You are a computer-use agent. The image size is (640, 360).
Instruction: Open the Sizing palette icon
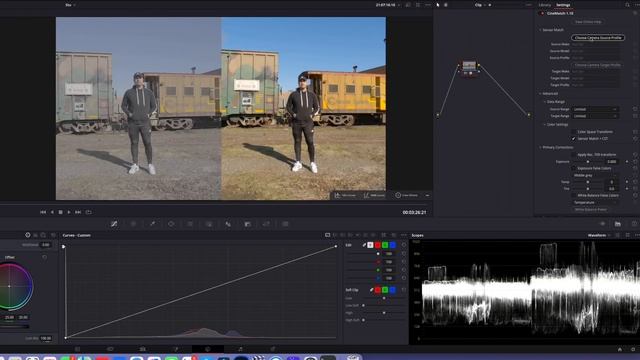(x=266, y=224)
